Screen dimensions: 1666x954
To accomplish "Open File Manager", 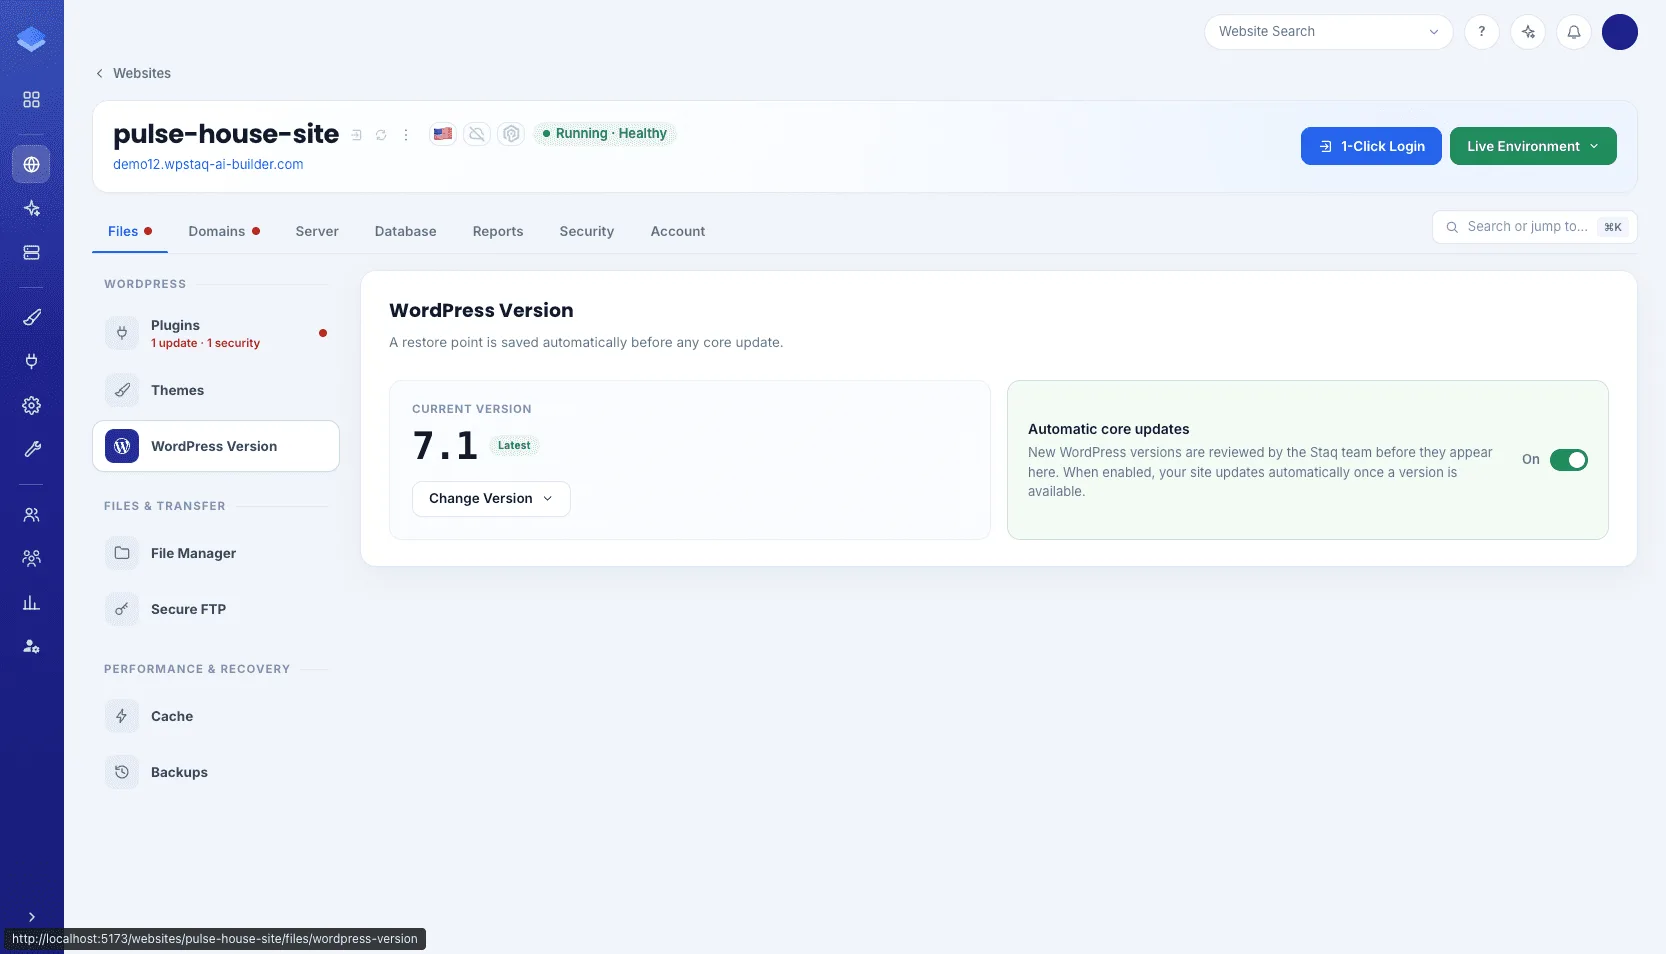I will [x=216, y=553].
